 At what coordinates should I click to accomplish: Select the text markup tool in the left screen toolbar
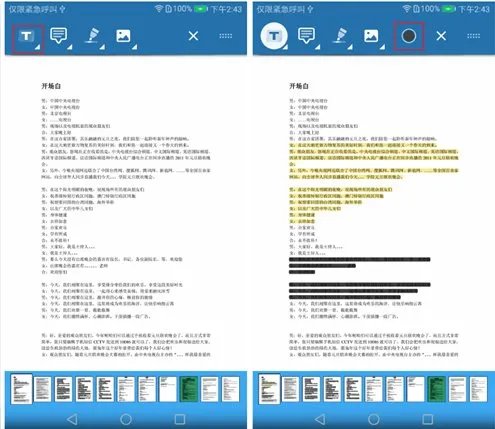tap(27, 36)
